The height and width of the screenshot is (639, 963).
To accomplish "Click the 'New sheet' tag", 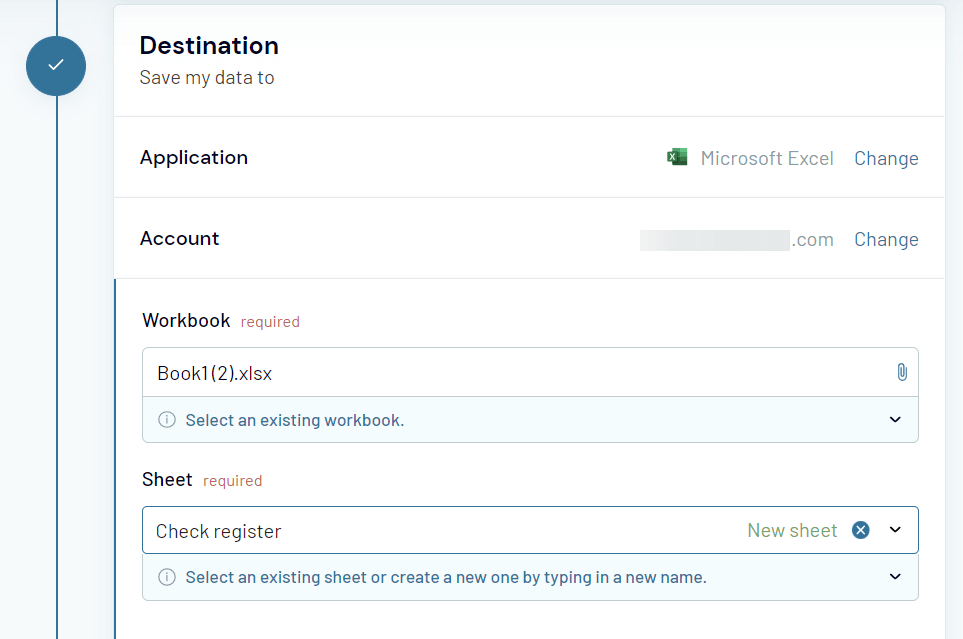I will point(792,530).
